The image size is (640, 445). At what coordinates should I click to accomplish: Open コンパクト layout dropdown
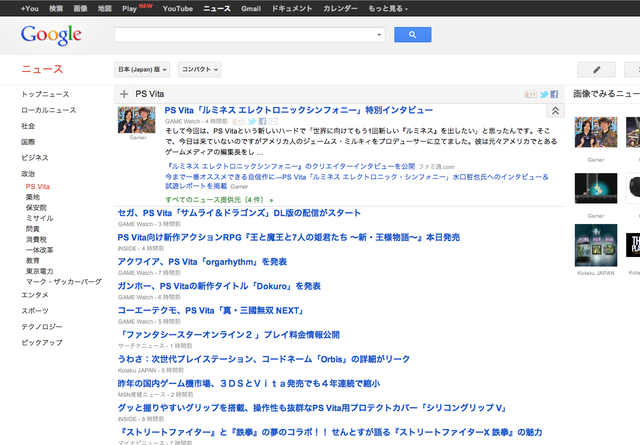point(200,69)
